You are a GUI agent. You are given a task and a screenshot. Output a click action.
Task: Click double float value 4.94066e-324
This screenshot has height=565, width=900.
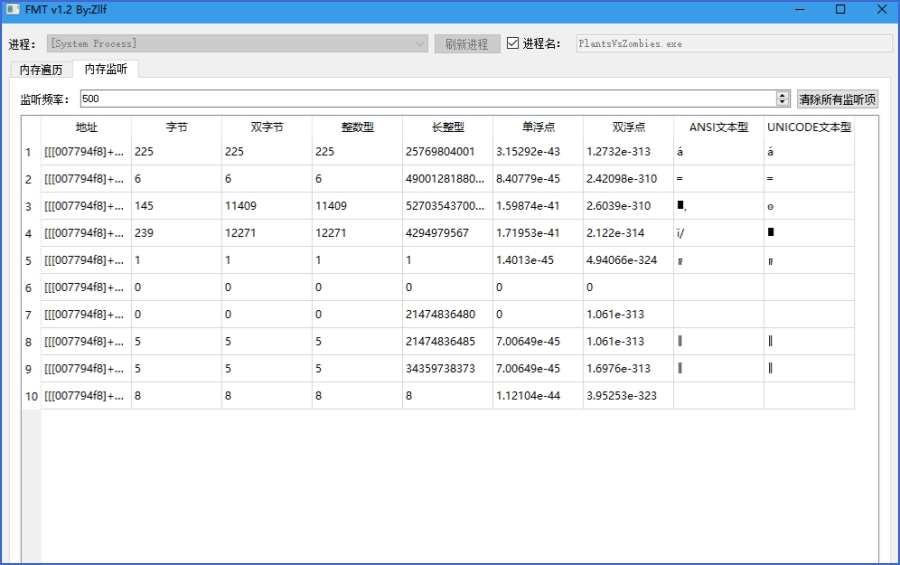(x=629, y=260)
